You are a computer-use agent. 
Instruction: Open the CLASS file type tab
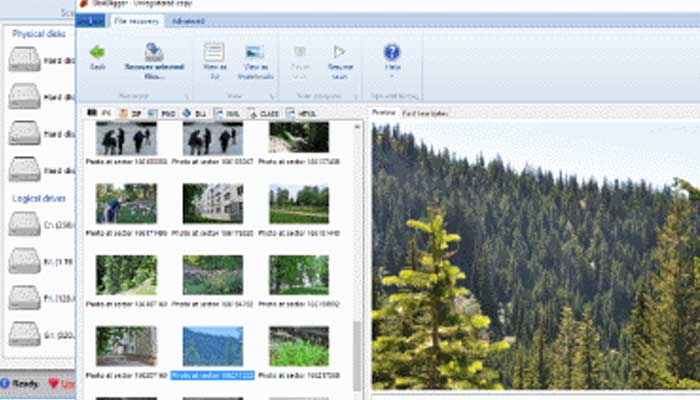(264, 114)
